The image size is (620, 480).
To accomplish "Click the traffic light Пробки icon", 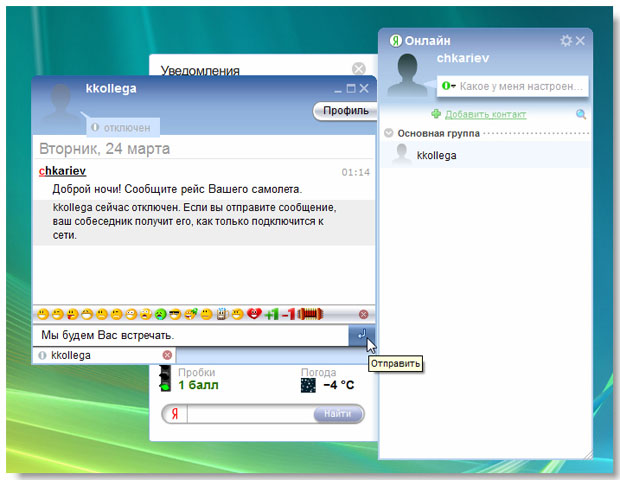I will (x=164, y=378).
